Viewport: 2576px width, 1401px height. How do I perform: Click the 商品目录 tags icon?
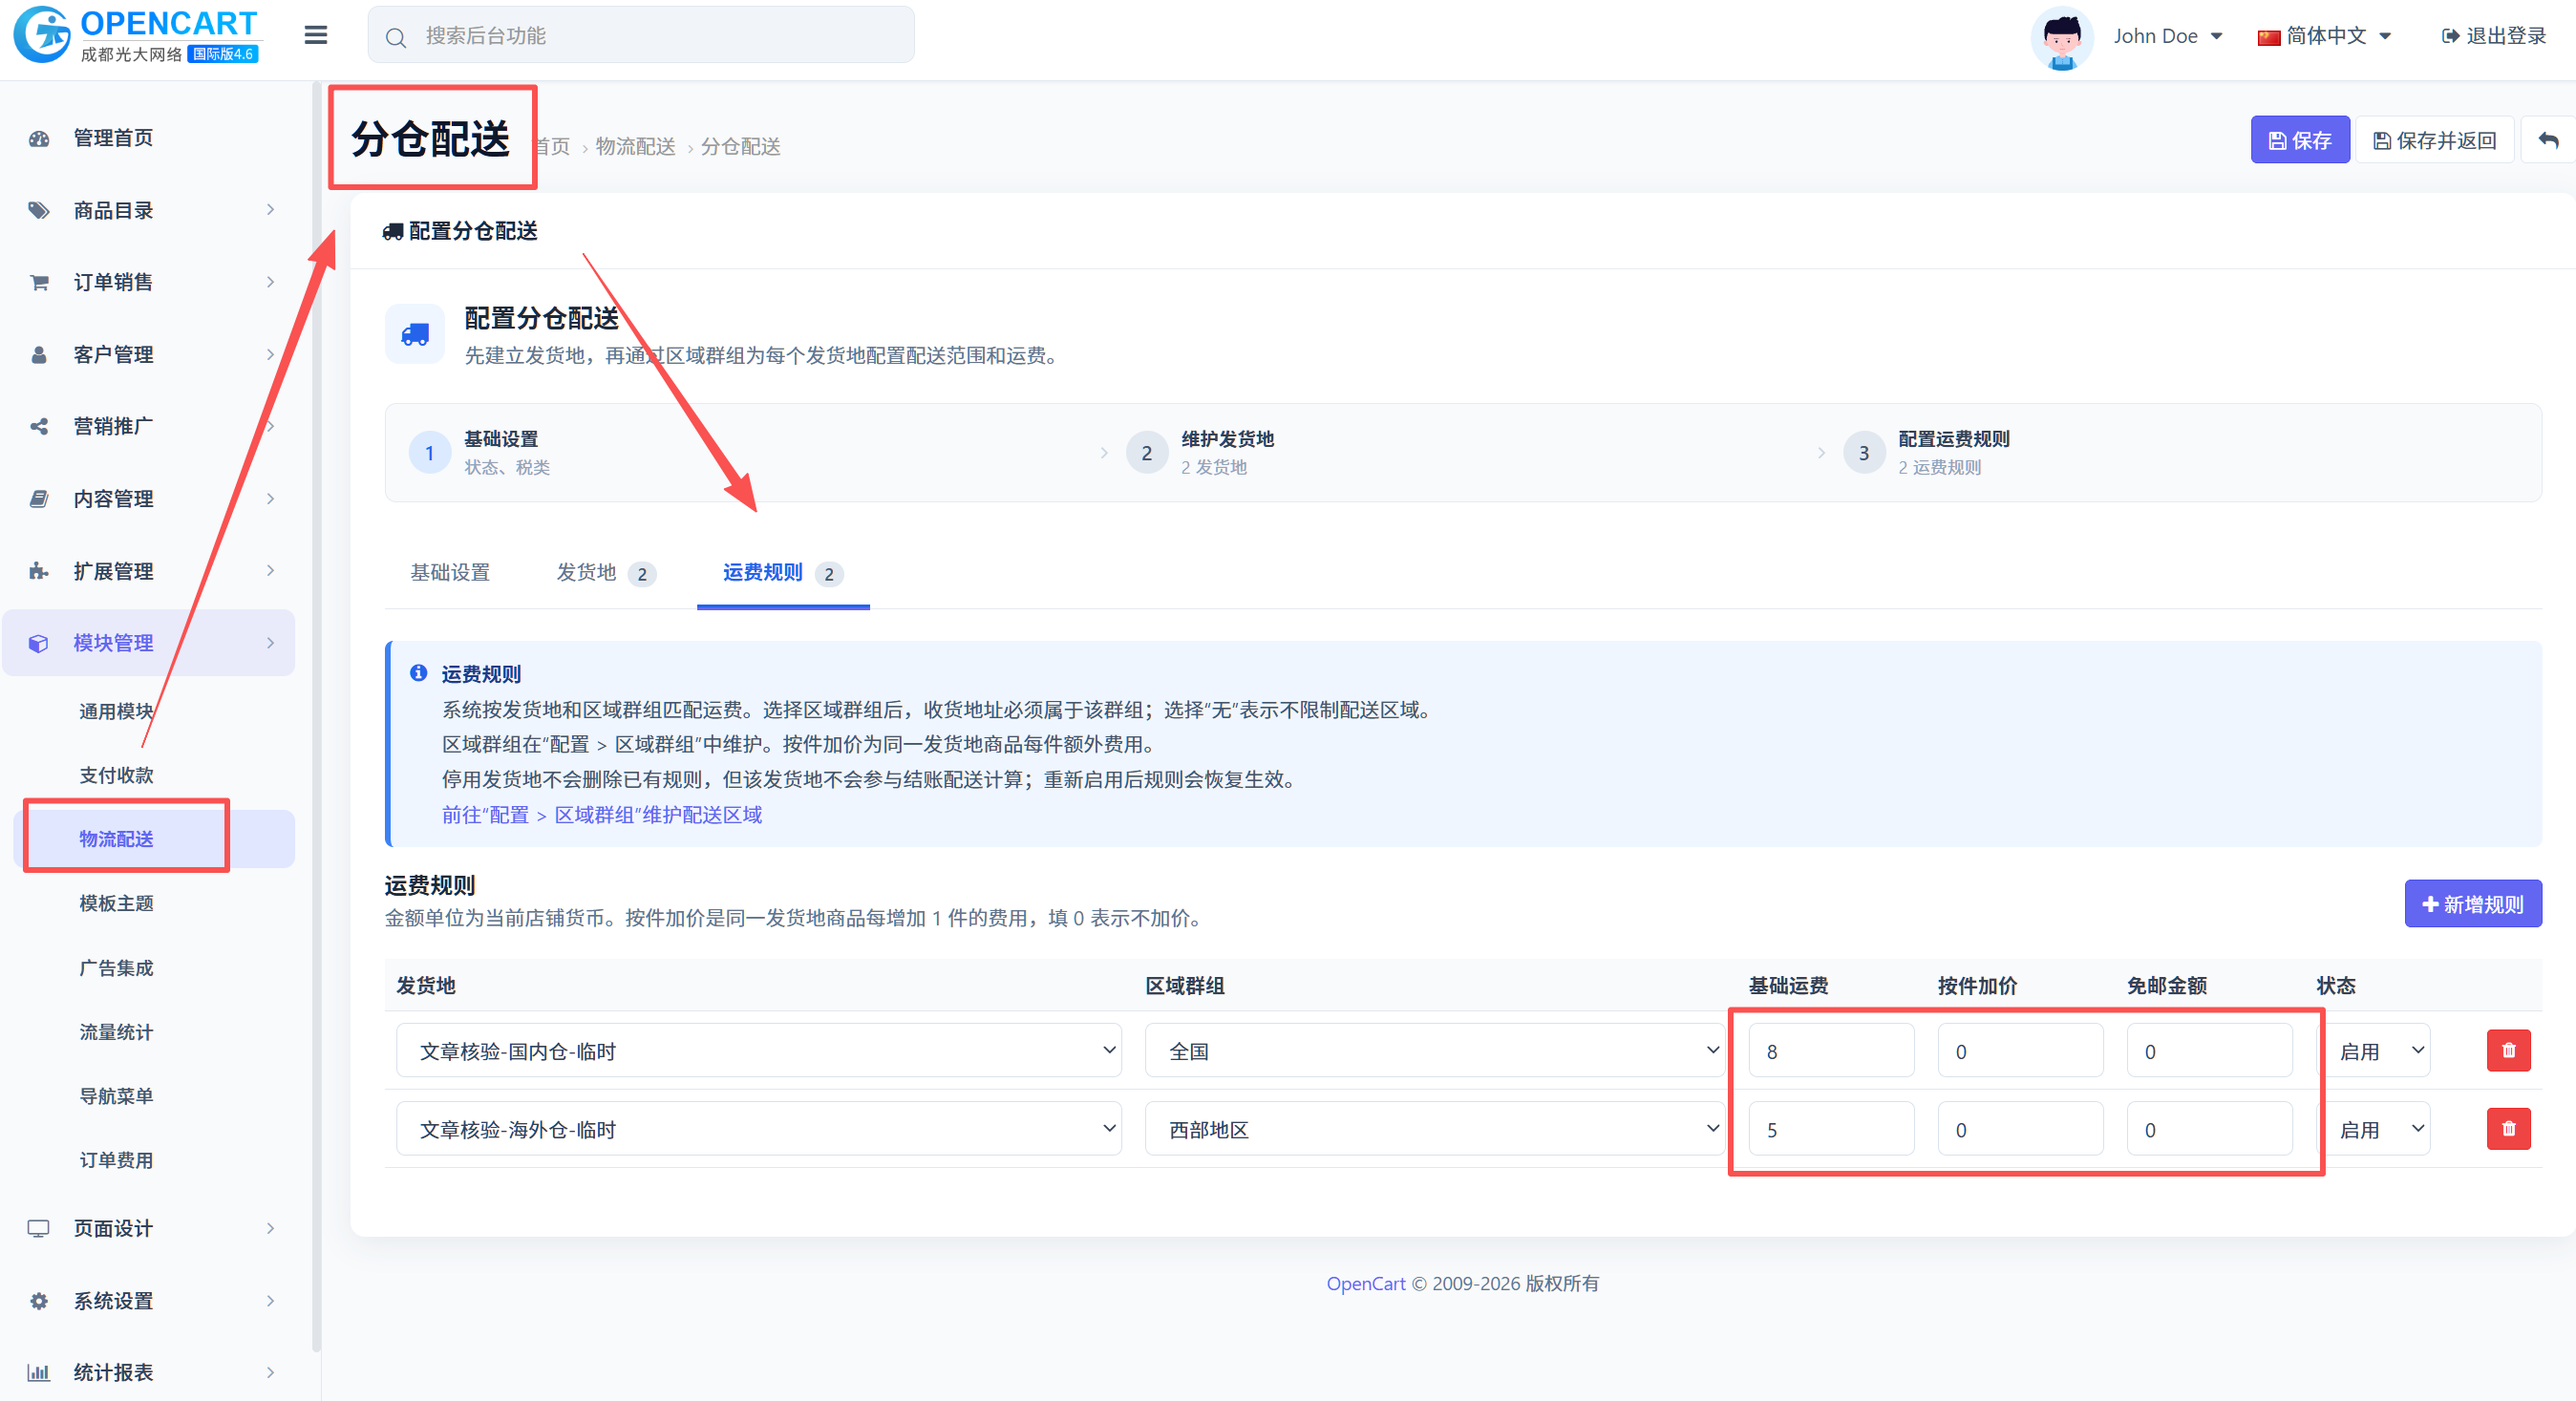pyautogui.click(x=39, y=210)
